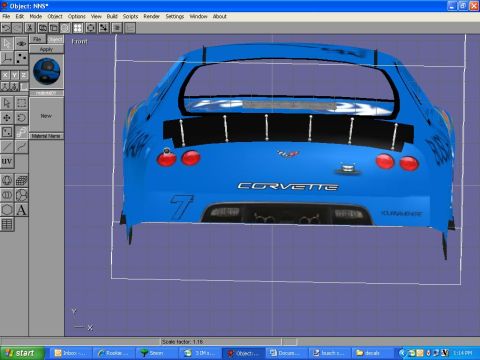Select the Select arrow tool
Viewport: 480px width, 360px height.
point(7,103)
